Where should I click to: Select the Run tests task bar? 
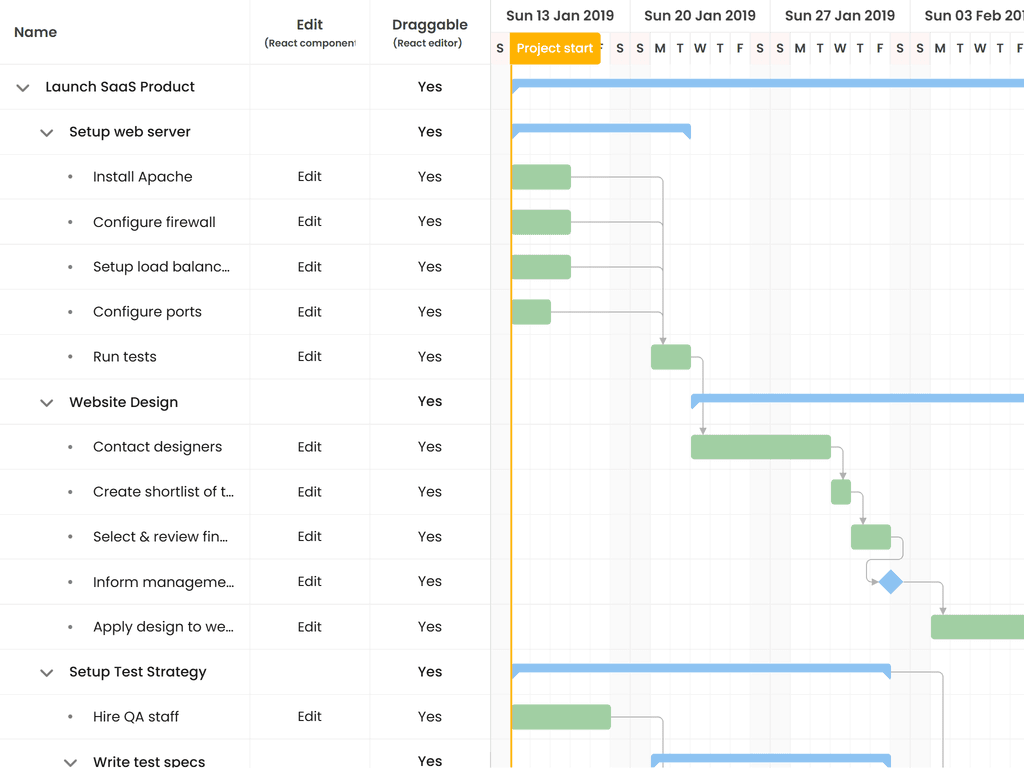[x=670, y=357]
